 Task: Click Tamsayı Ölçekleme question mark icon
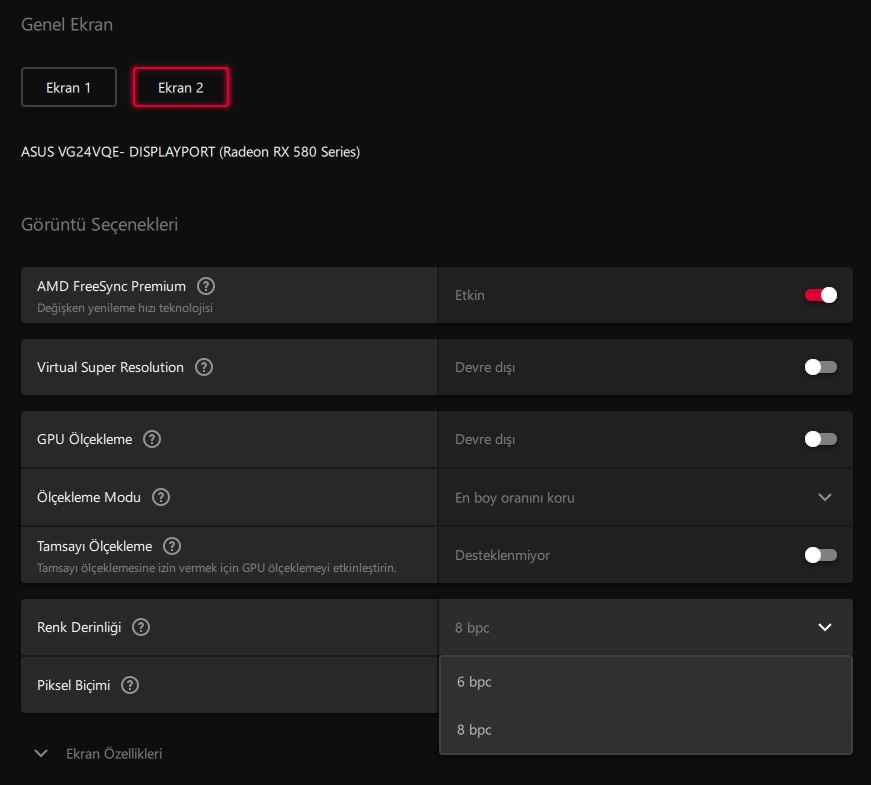(x=172, y=546)
